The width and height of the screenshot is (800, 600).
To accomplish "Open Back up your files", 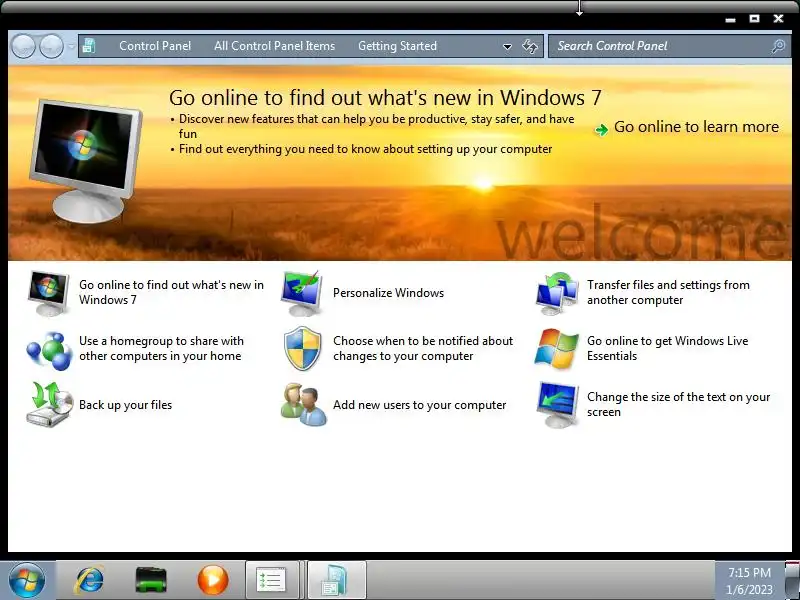I will click(126, 405).
